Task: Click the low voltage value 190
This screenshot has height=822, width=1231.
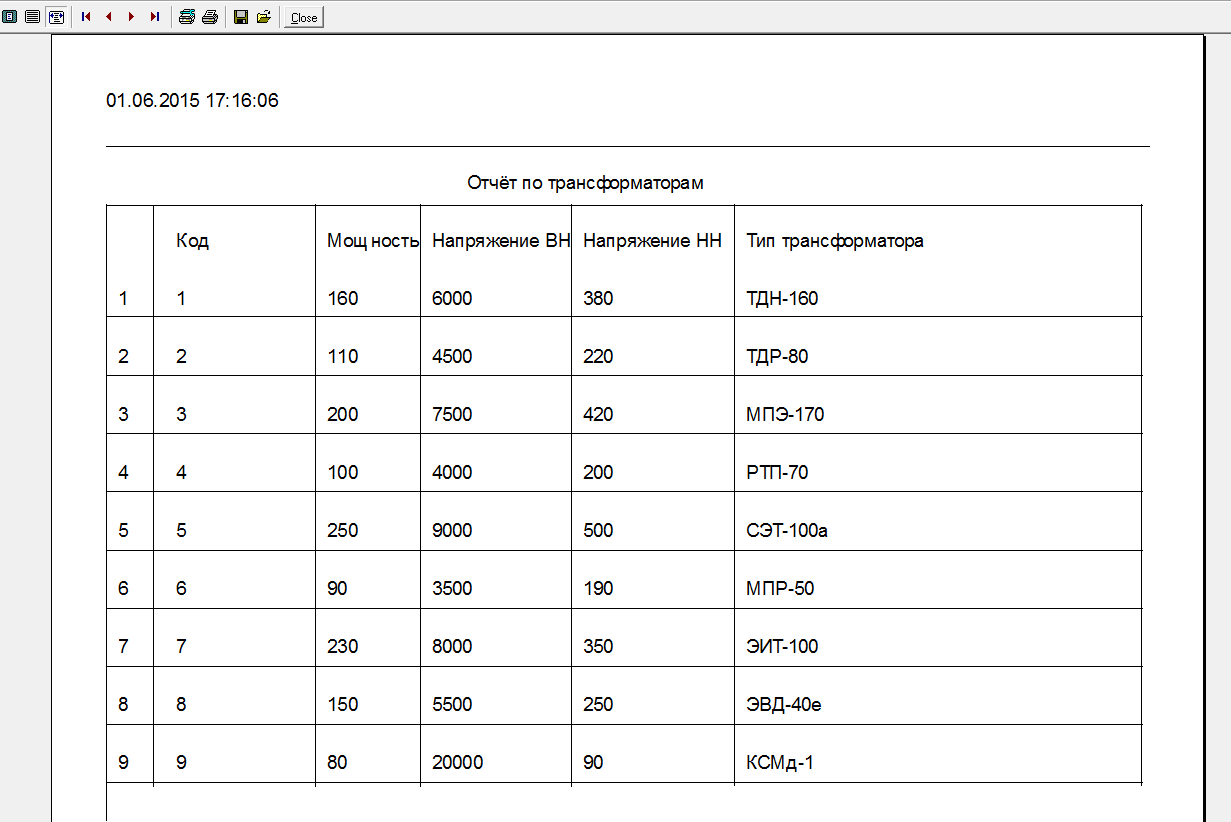Action: [x=598, y=588]
